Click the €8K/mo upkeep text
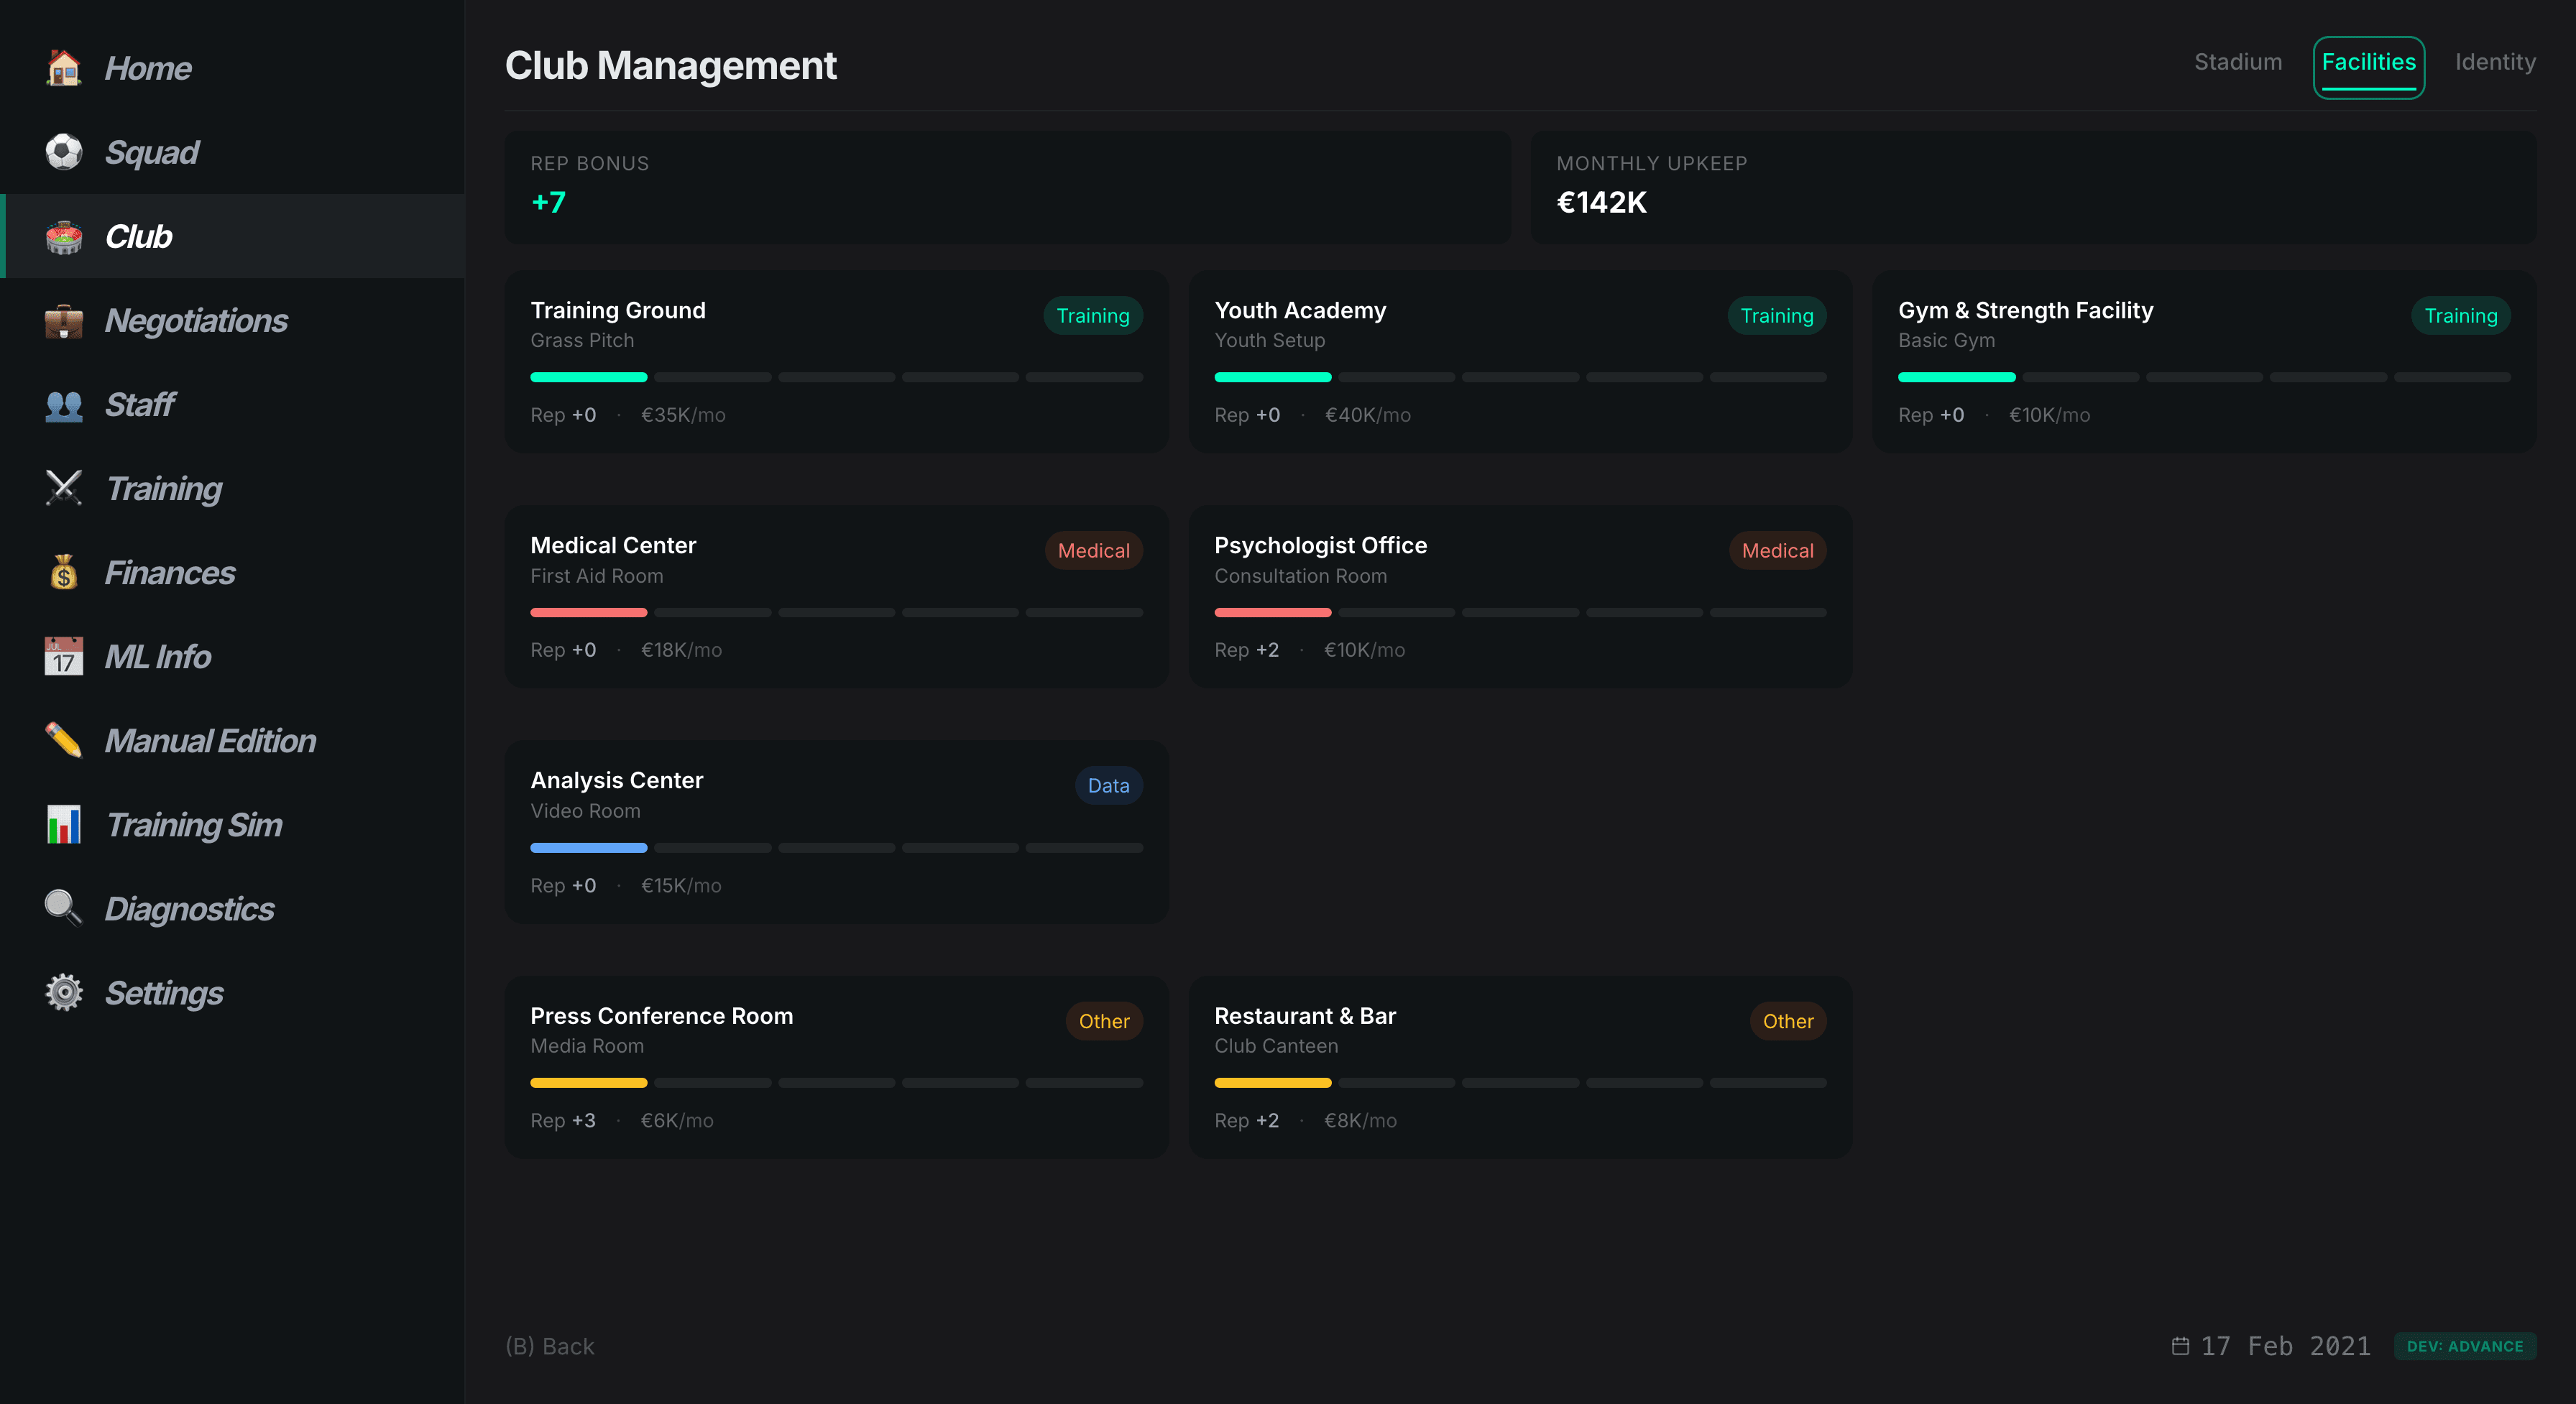This screenshot has height=1404, width=2576. (1360, 1120)
